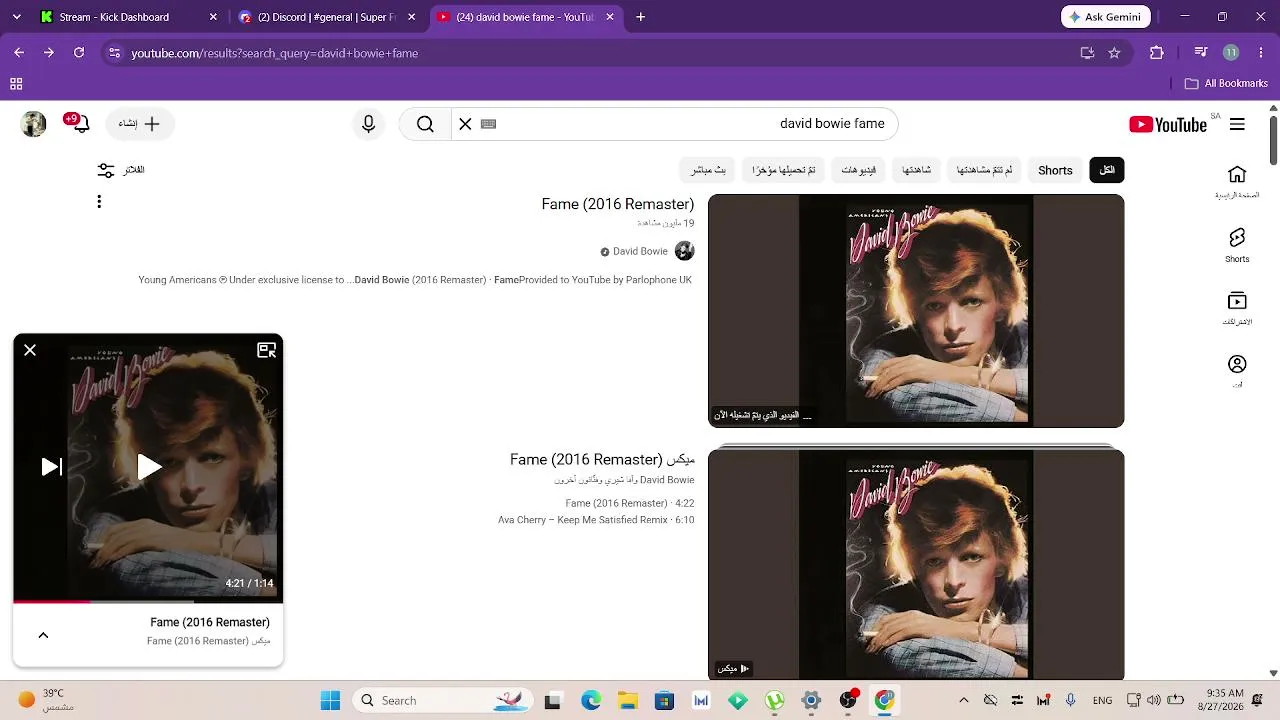Open Chrome media controls icon
Screen dimensions: 1280x720
pyautogui.click(x=1201, y=53)
